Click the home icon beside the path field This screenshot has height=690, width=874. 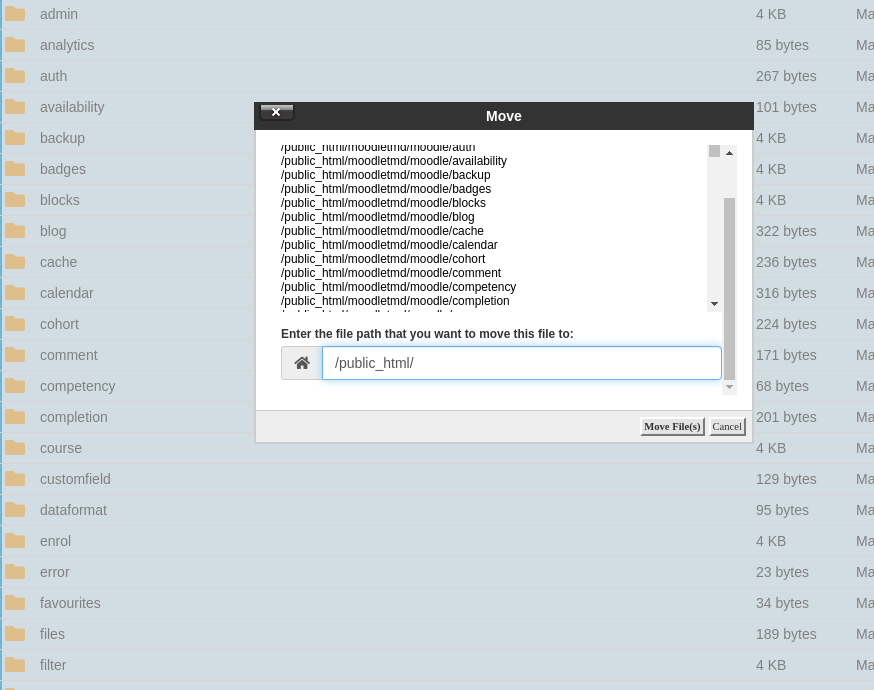302,363
